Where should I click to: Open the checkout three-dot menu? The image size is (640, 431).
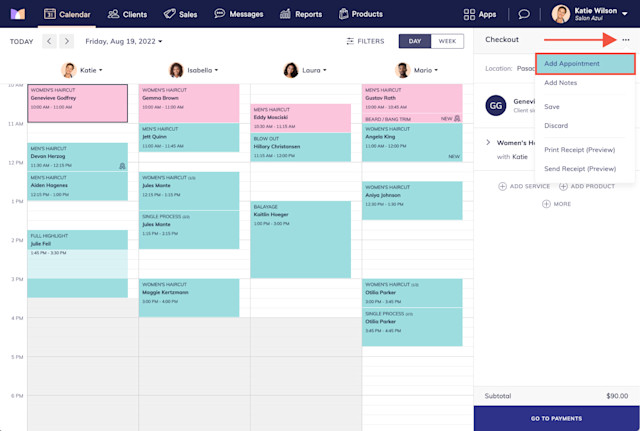point(626,40)
